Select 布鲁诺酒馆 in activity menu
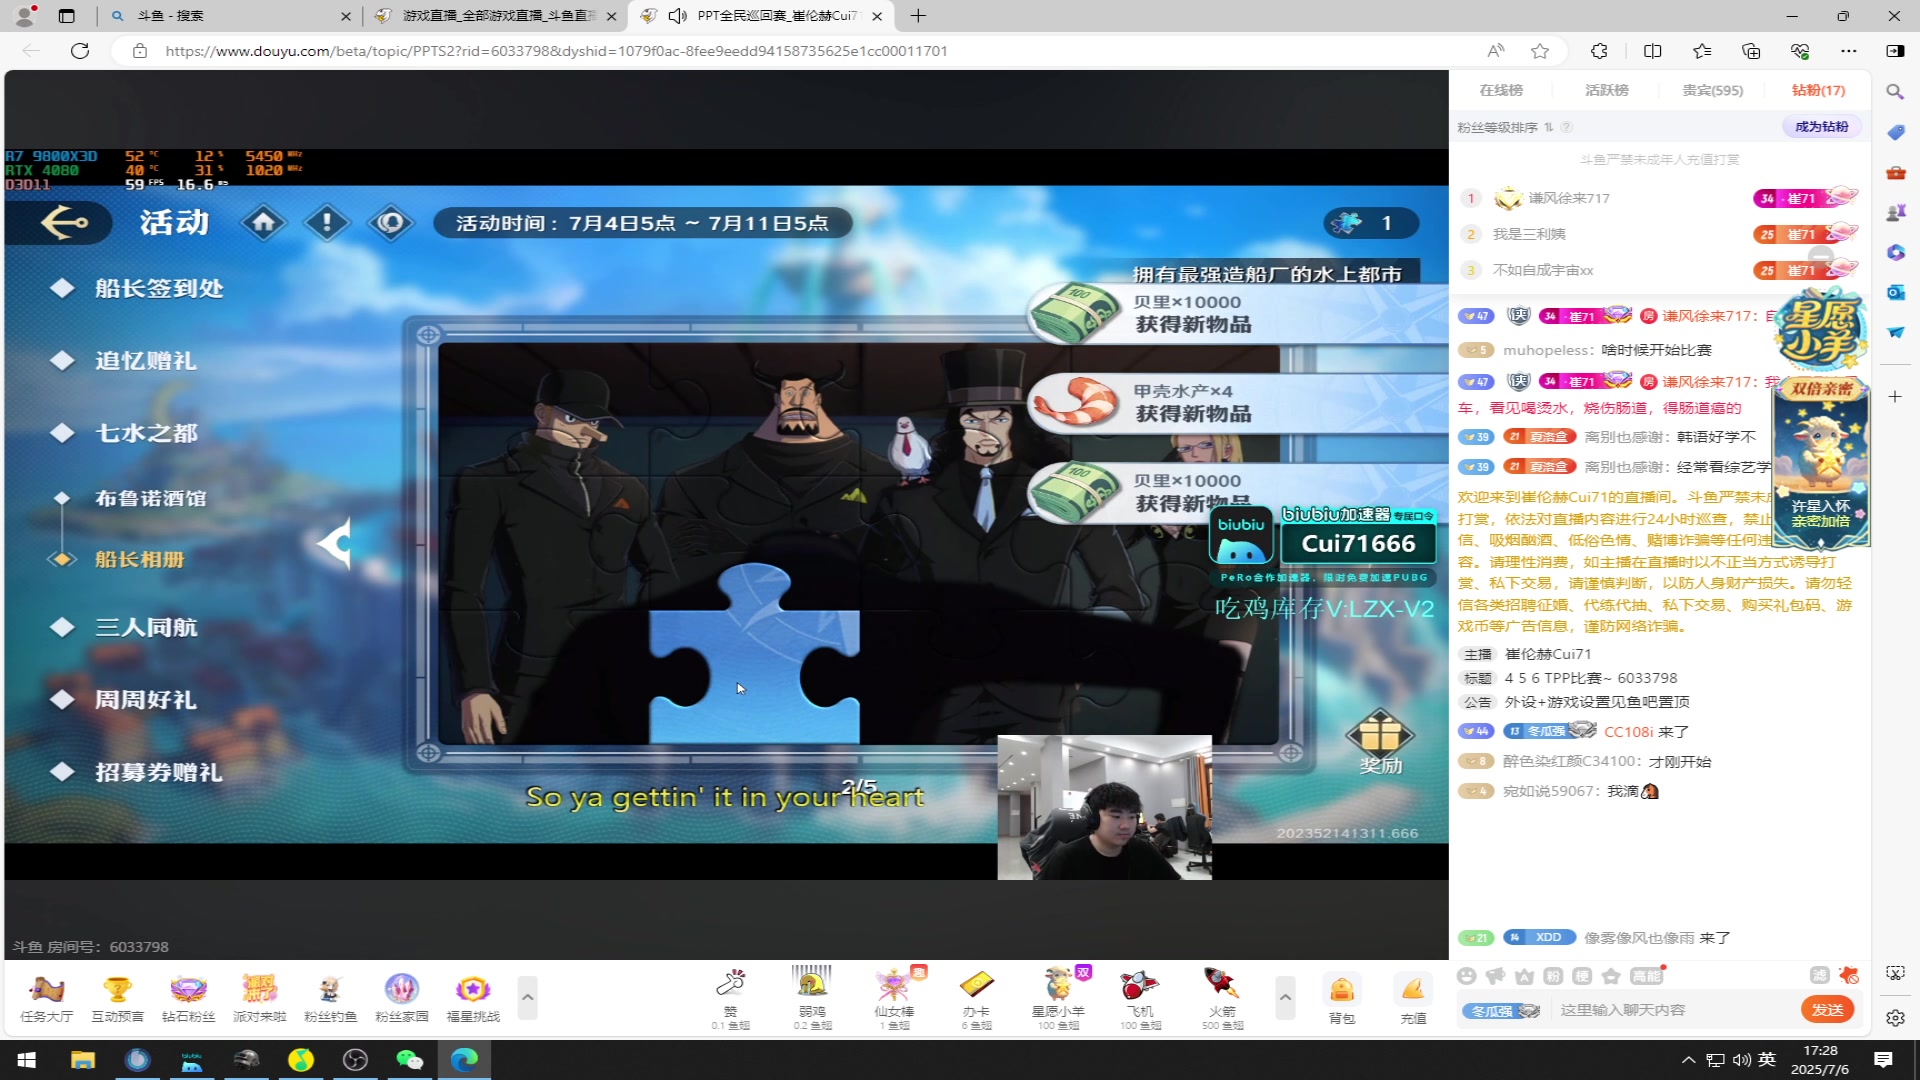 point(150,498)
